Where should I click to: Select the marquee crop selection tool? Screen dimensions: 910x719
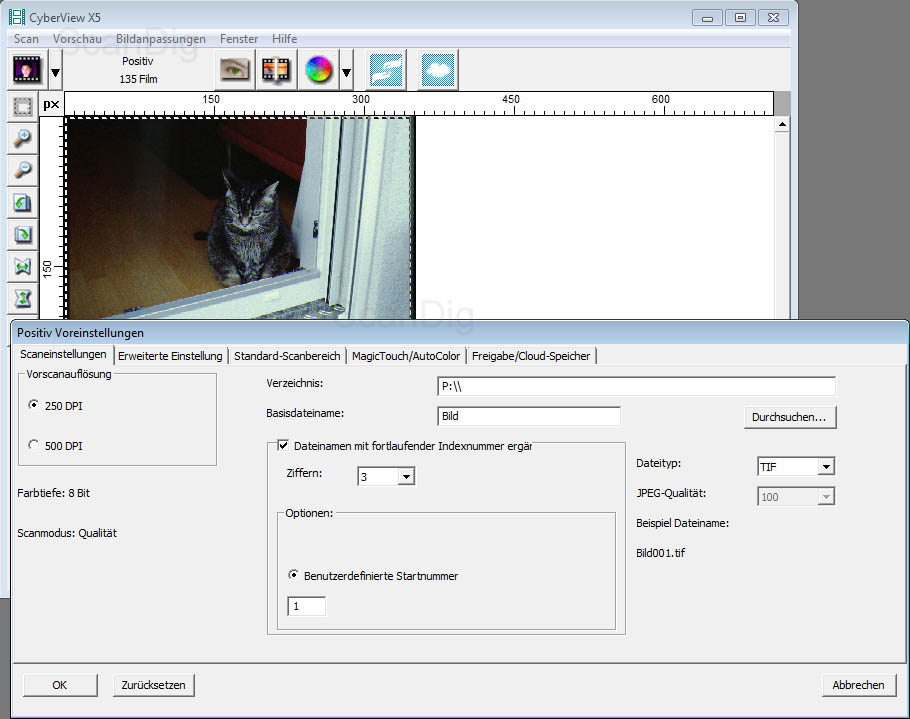pyautogui.click(x=23, y=106)
